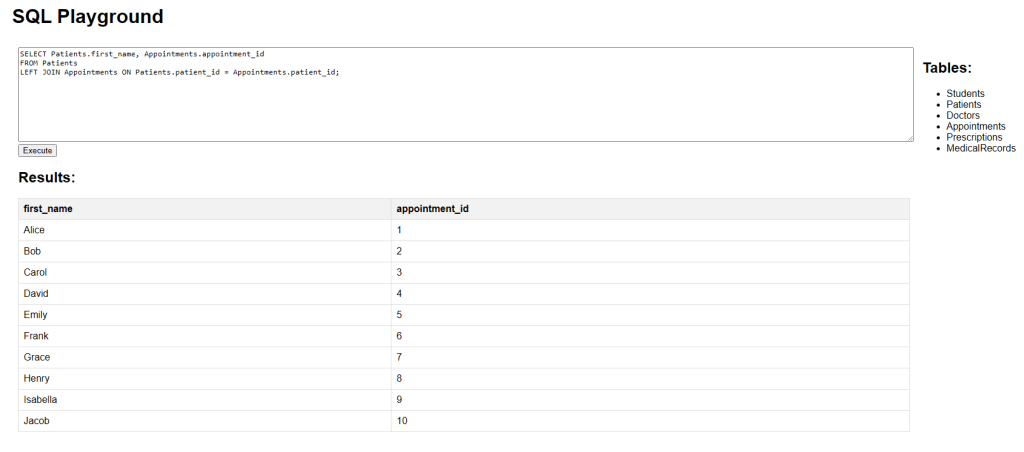Click the Execute button

pos(37,150)
